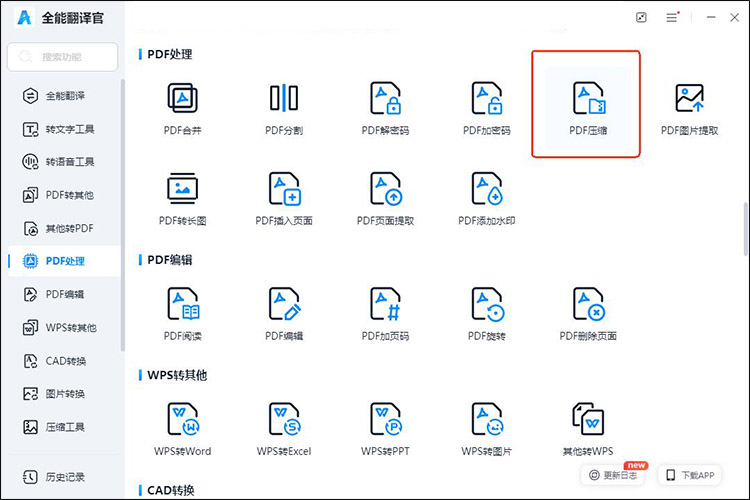Open the hamburger menu in title bar
The width and height of the screenshot is (750, 500).
pyautogui.click(x=672, y=18)
